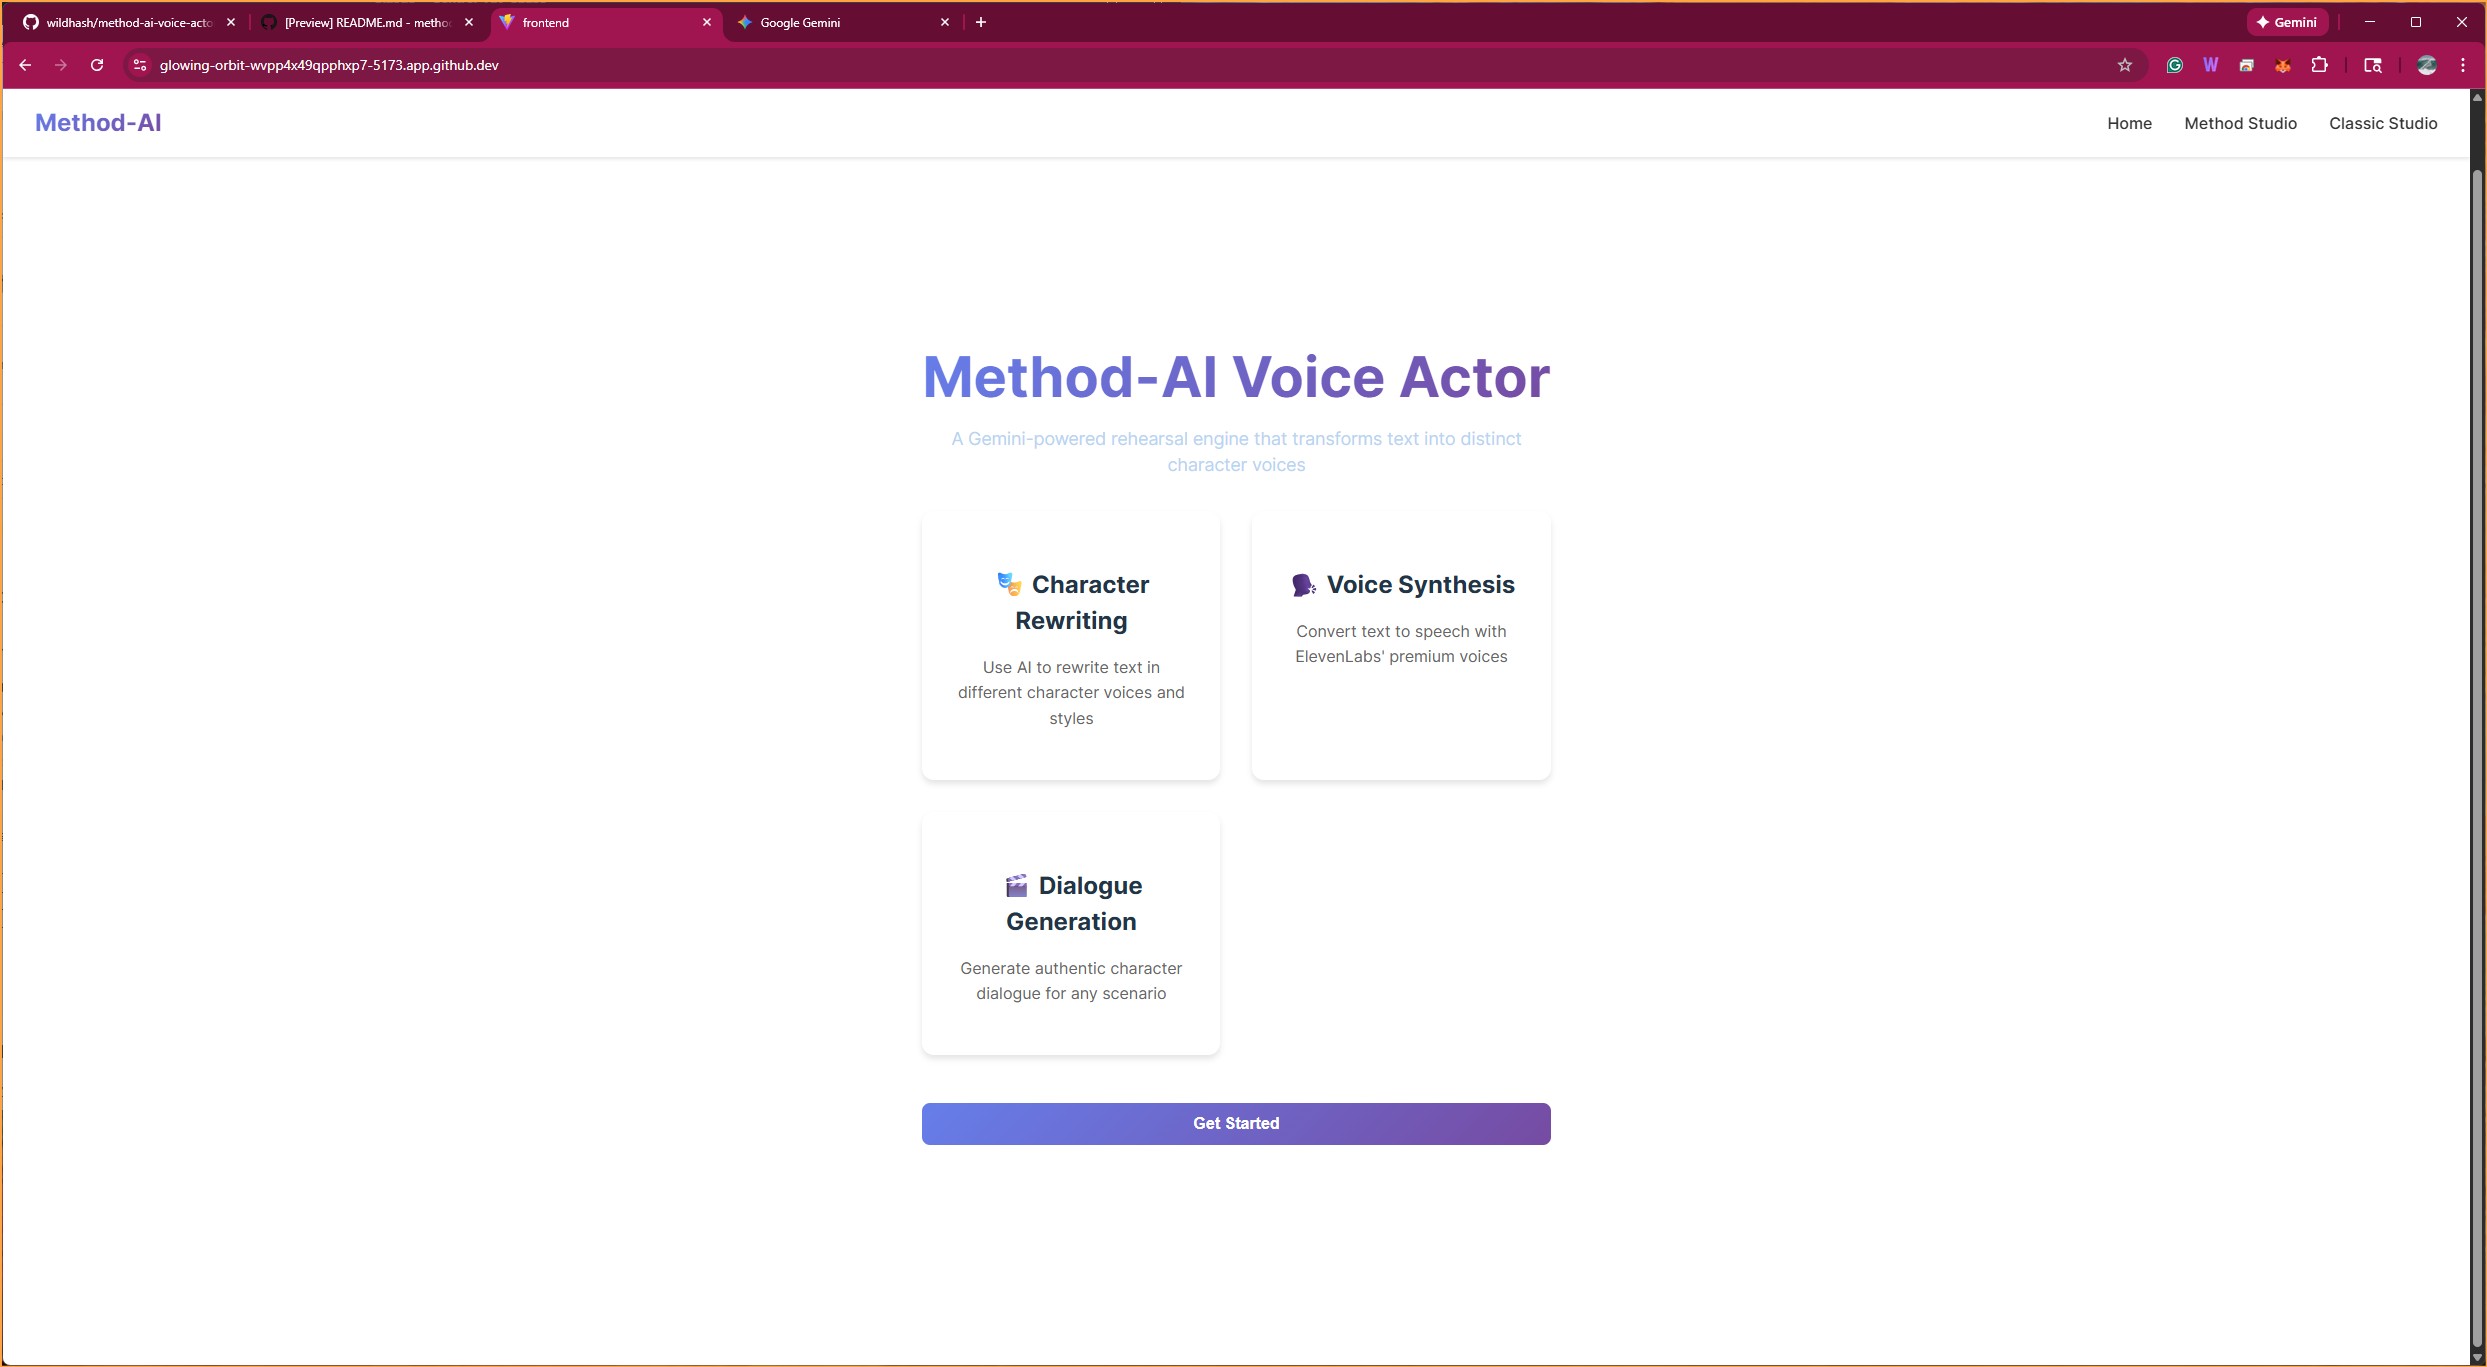
Task: Open the tab search icon
Action: (x=2372, y=65)
